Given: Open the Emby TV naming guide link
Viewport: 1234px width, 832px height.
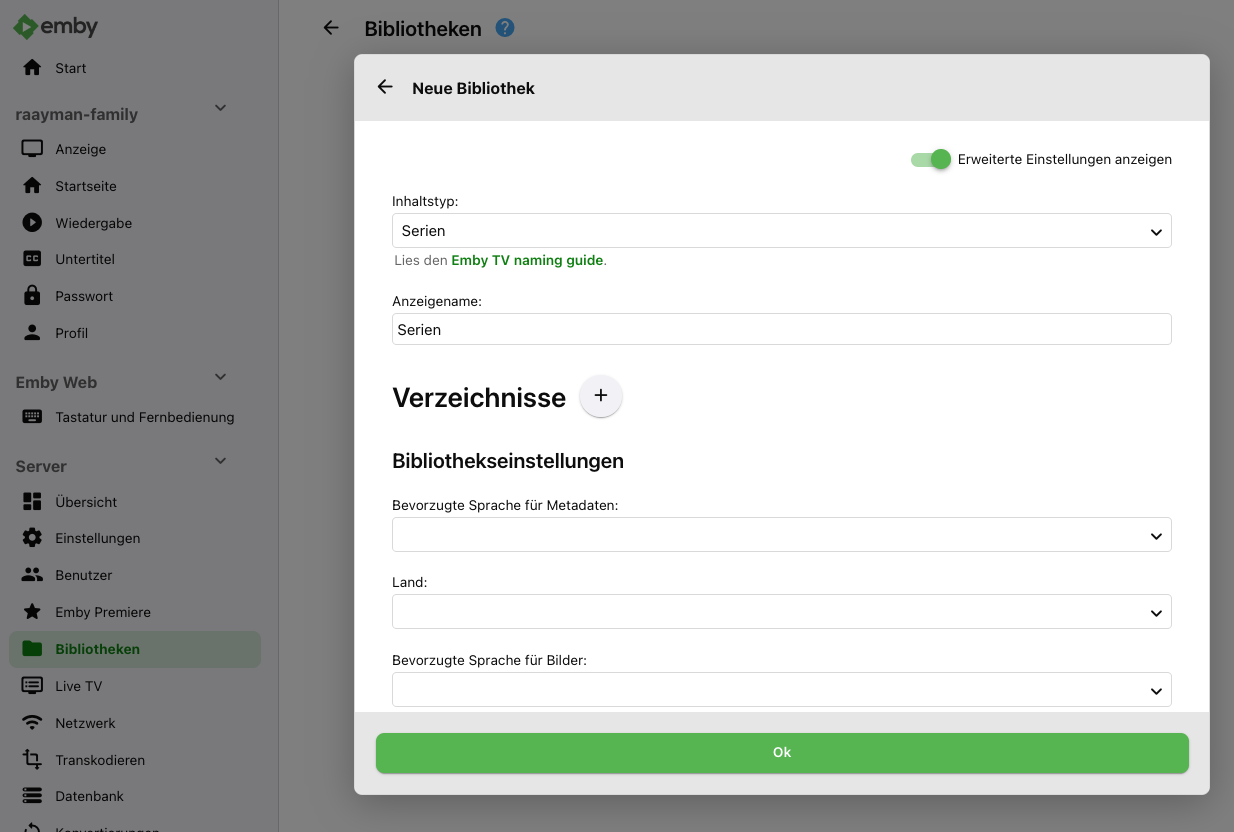Looking at the screenshot, I should (x=527, y=260).
